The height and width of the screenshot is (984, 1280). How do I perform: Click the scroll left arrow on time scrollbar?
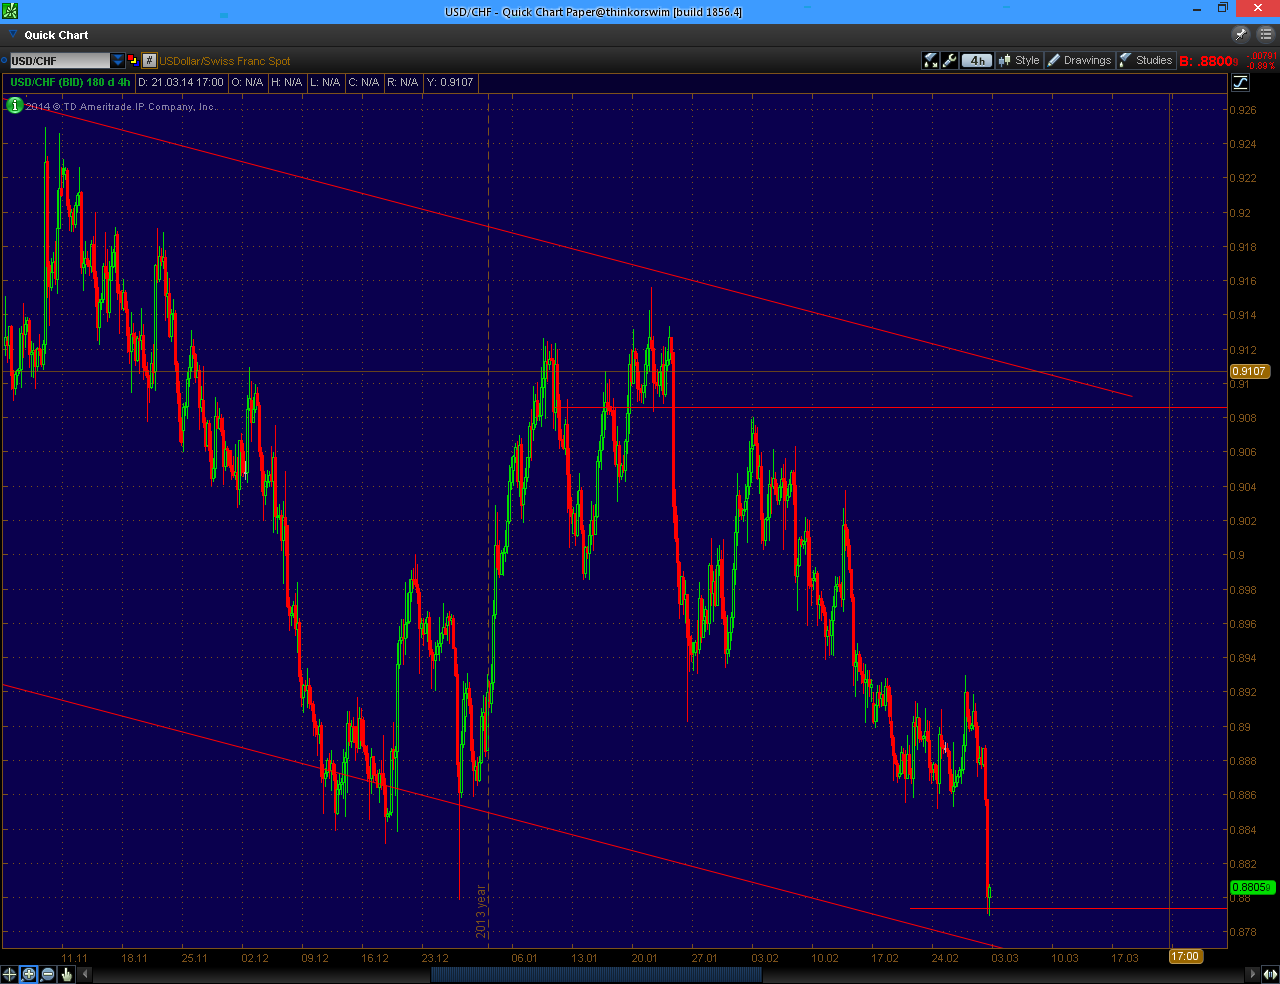pos(84,973)
